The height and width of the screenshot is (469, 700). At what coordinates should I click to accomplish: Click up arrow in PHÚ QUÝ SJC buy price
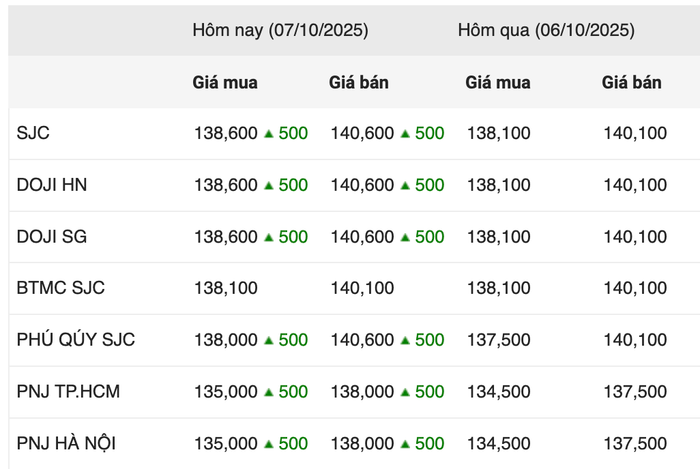click(269, 340)
